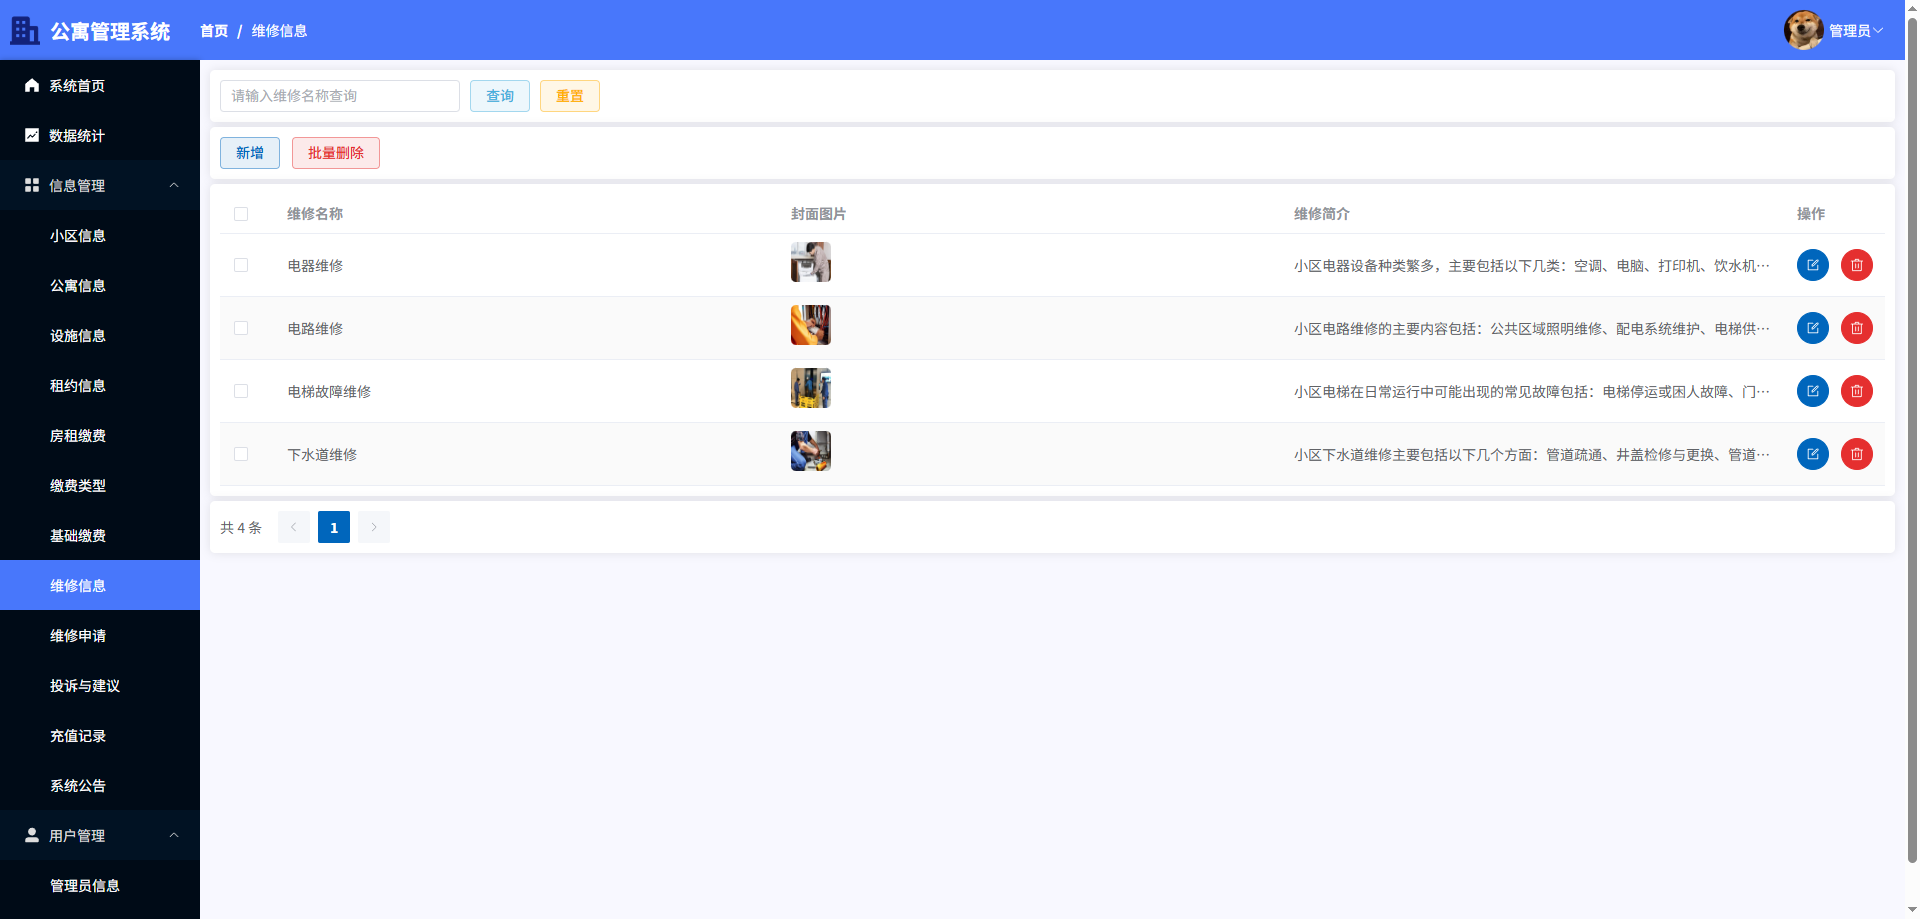Click the apartment system building logo icon
This screenshot has height=919, width=1920.
25,30
